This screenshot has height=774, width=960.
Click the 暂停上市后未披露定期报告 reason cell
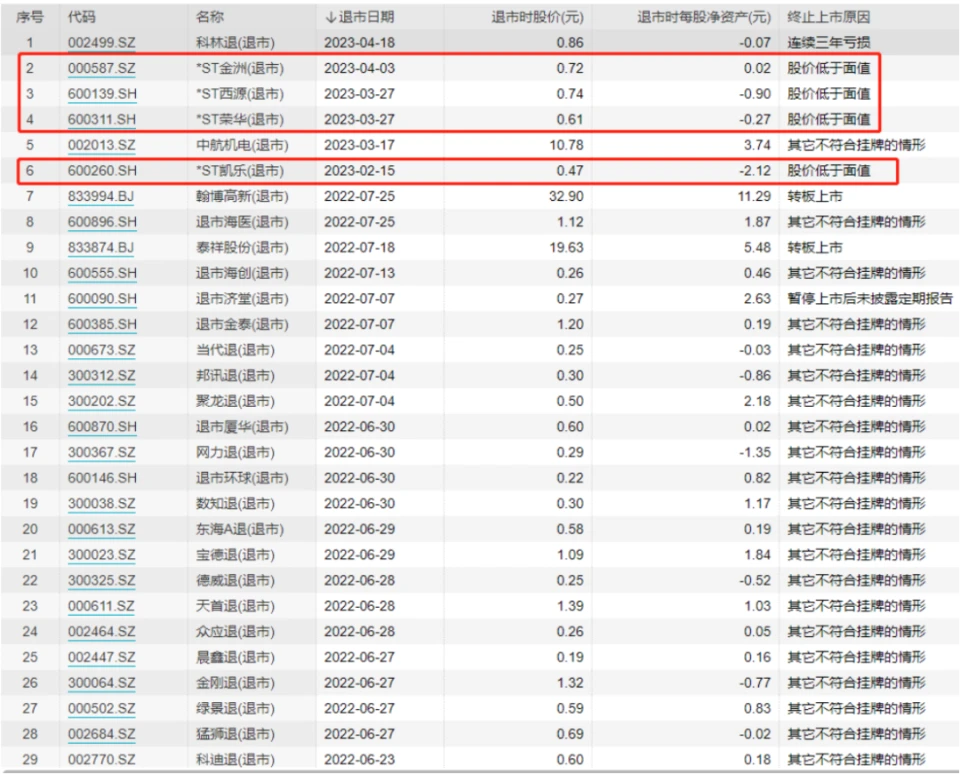coord(866,299)
